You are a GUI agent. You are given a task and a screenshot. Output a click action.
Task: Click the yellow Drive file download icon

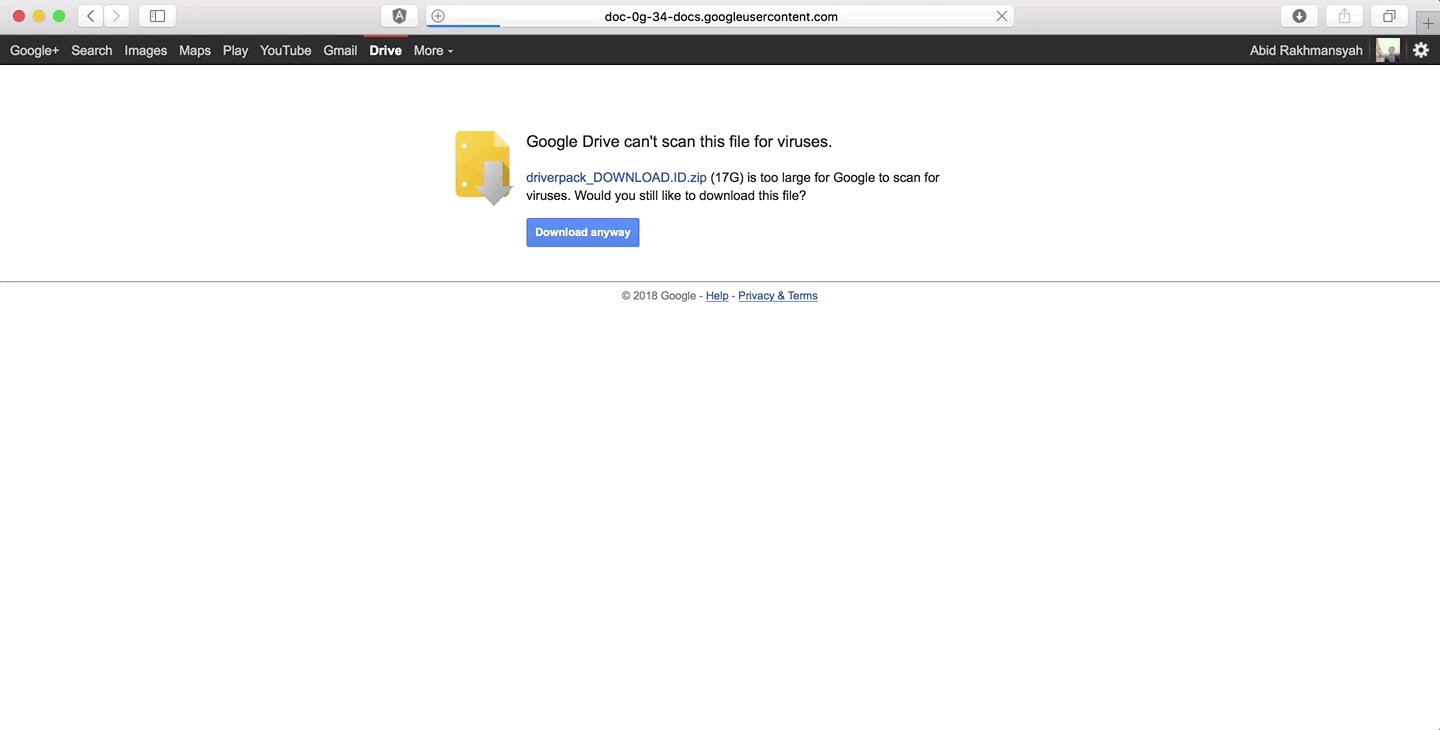pos(484,168)
